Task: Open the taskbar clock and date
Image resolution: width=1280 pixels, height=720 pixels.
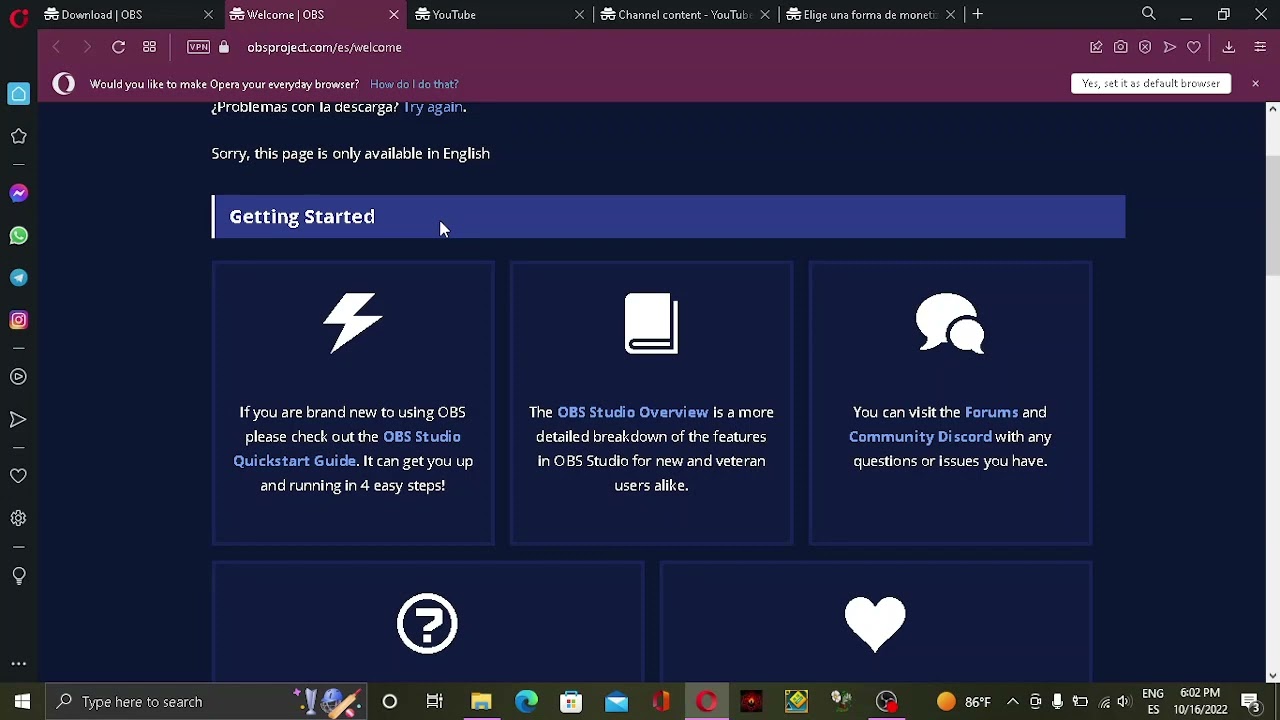Action: [1200, 701]
